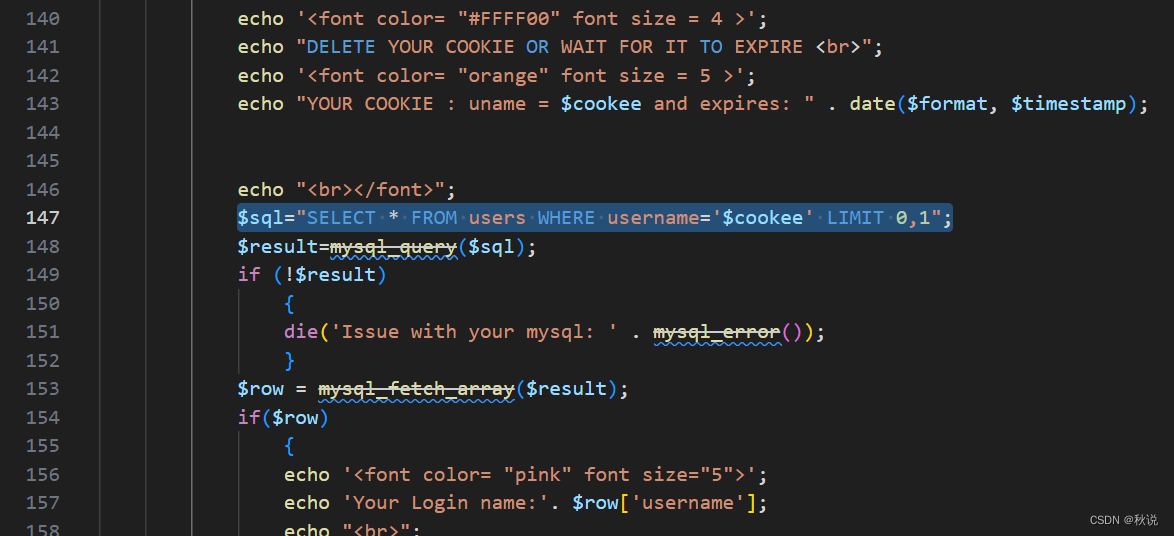Click the $cookee variable on line 143
Image resolution: width=1174 pixels, height=536 pixels.
point(600,104)
